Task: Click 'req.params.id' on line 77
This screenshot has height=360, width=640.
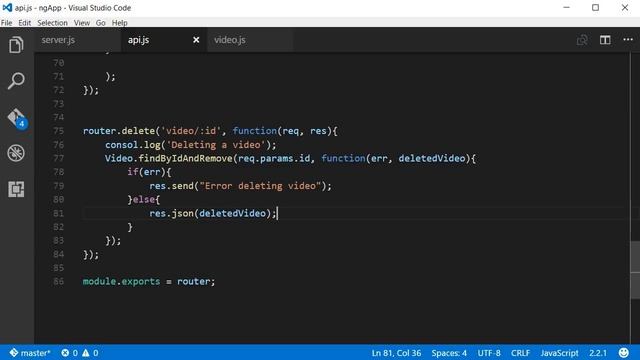Action: pyautogui.click(x=274, y=158)
